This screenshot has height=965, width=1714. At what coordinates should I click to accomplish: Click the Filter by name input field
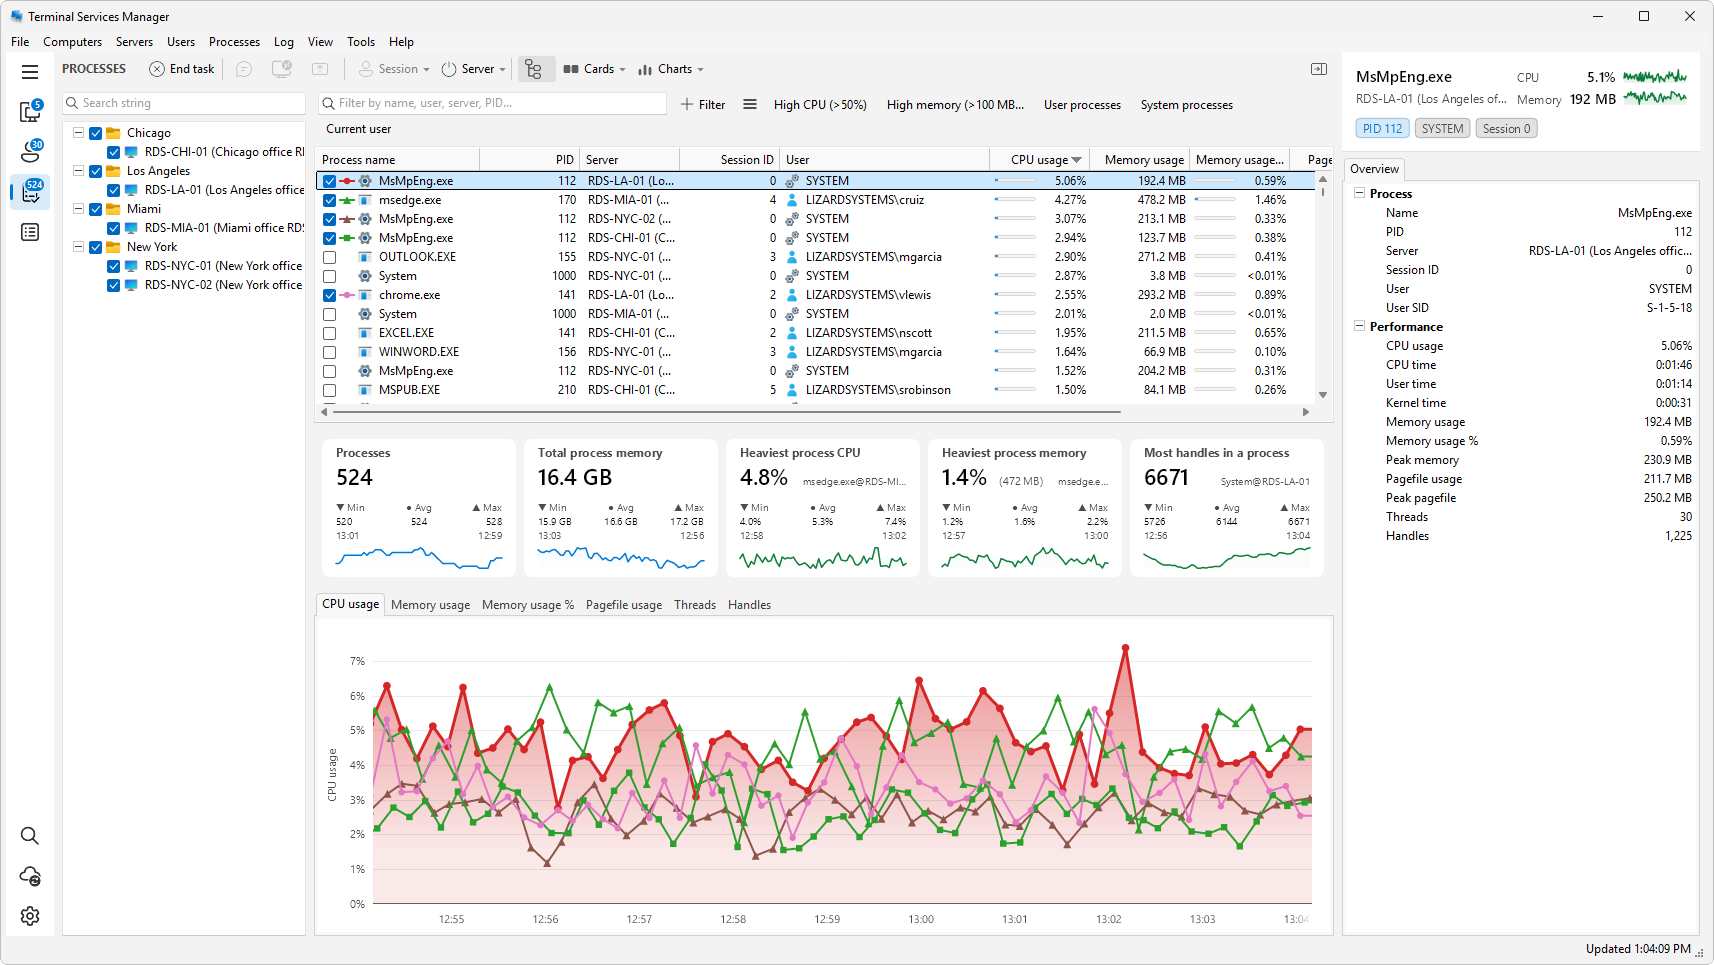(492, 103)
